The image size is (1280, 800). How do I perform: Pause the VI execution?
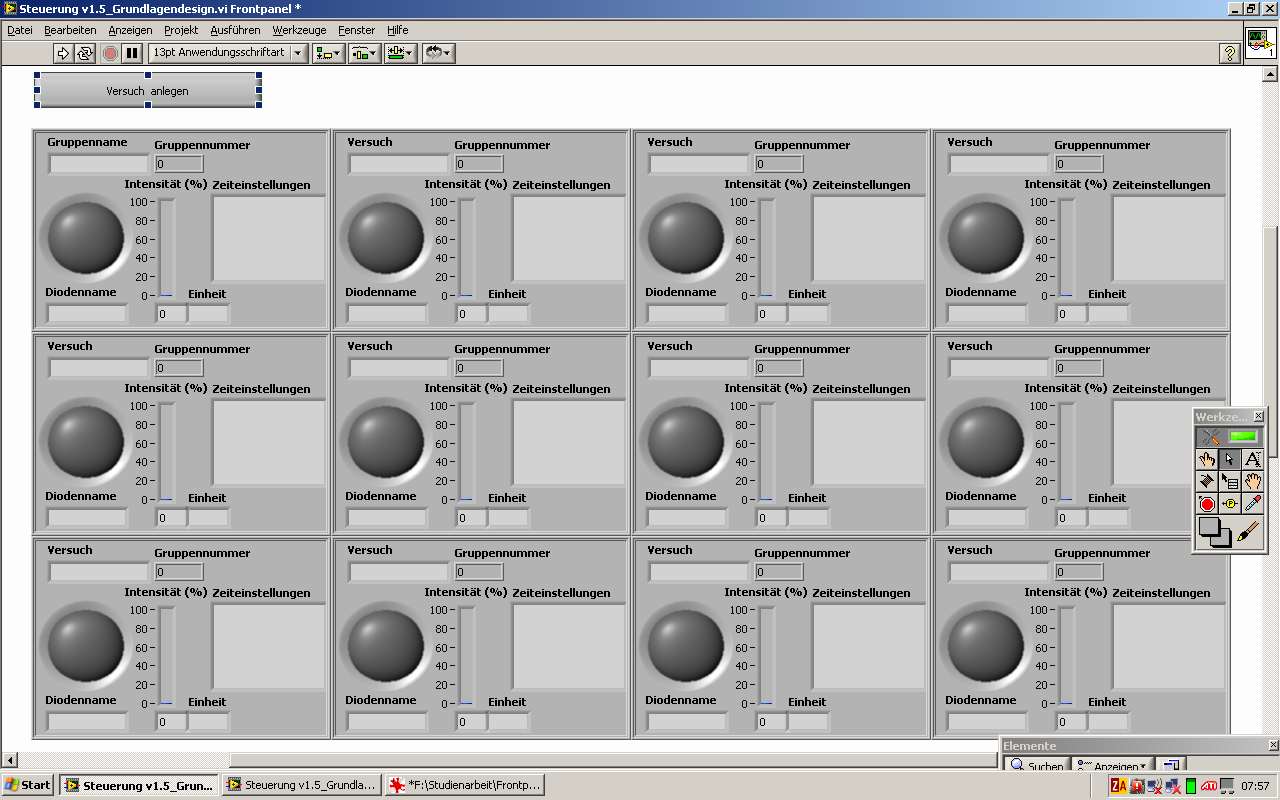(x=132, y=53)
